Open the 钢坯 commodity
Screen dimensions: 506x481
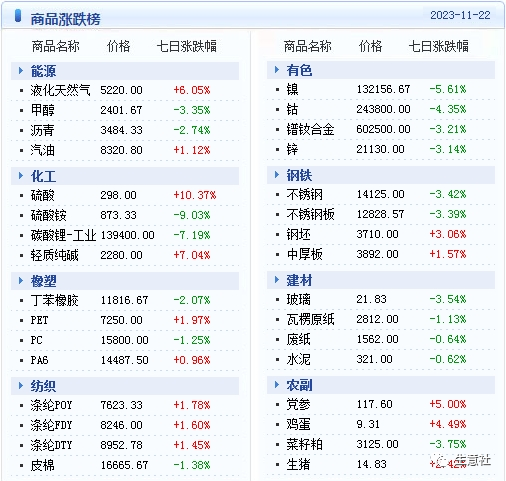pos(298,234)
